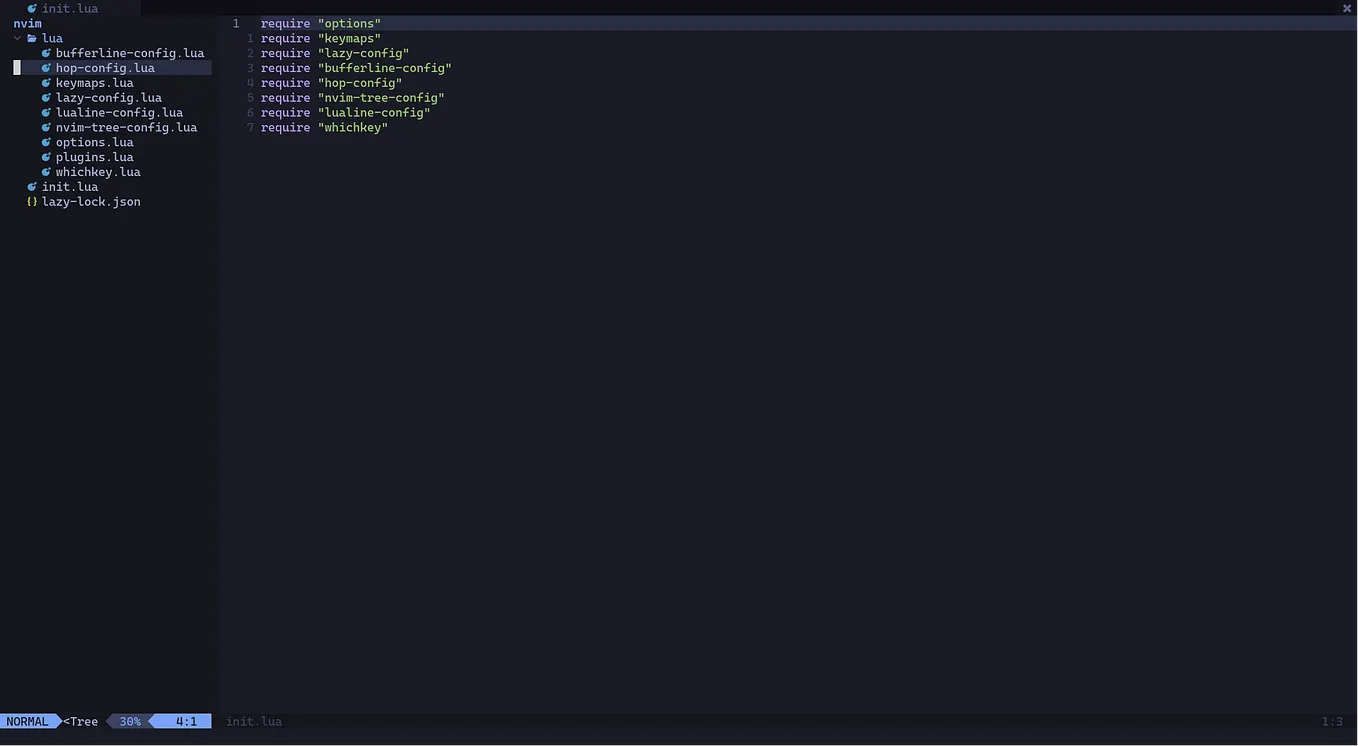Click the 4:1 position segment in the statusline
1358x746 pixels.
coord(185,721)
